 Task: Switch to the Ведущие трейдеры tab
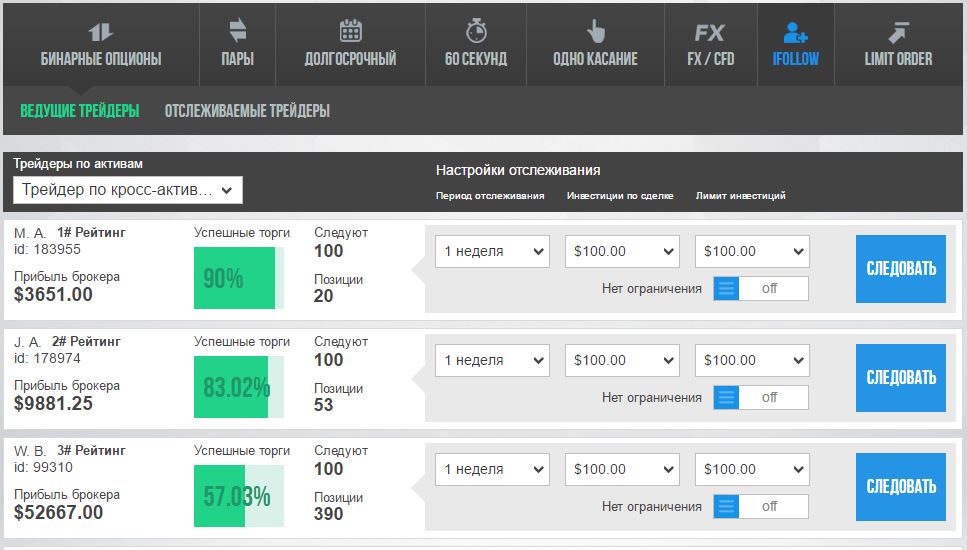tap(80, 111)
